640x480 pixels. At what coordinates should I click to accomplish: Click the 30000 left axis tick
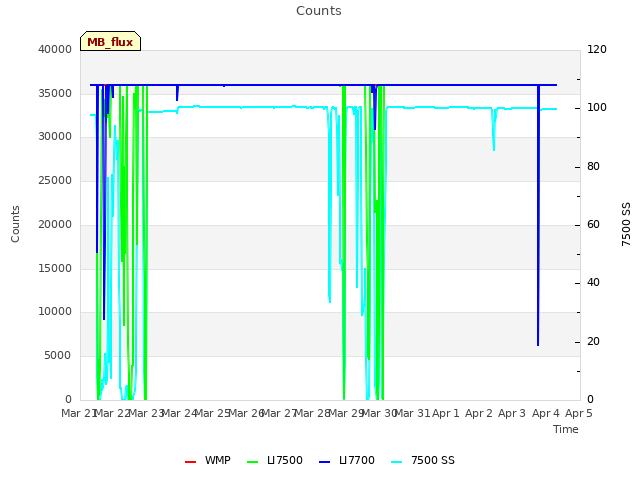point(55,137)
